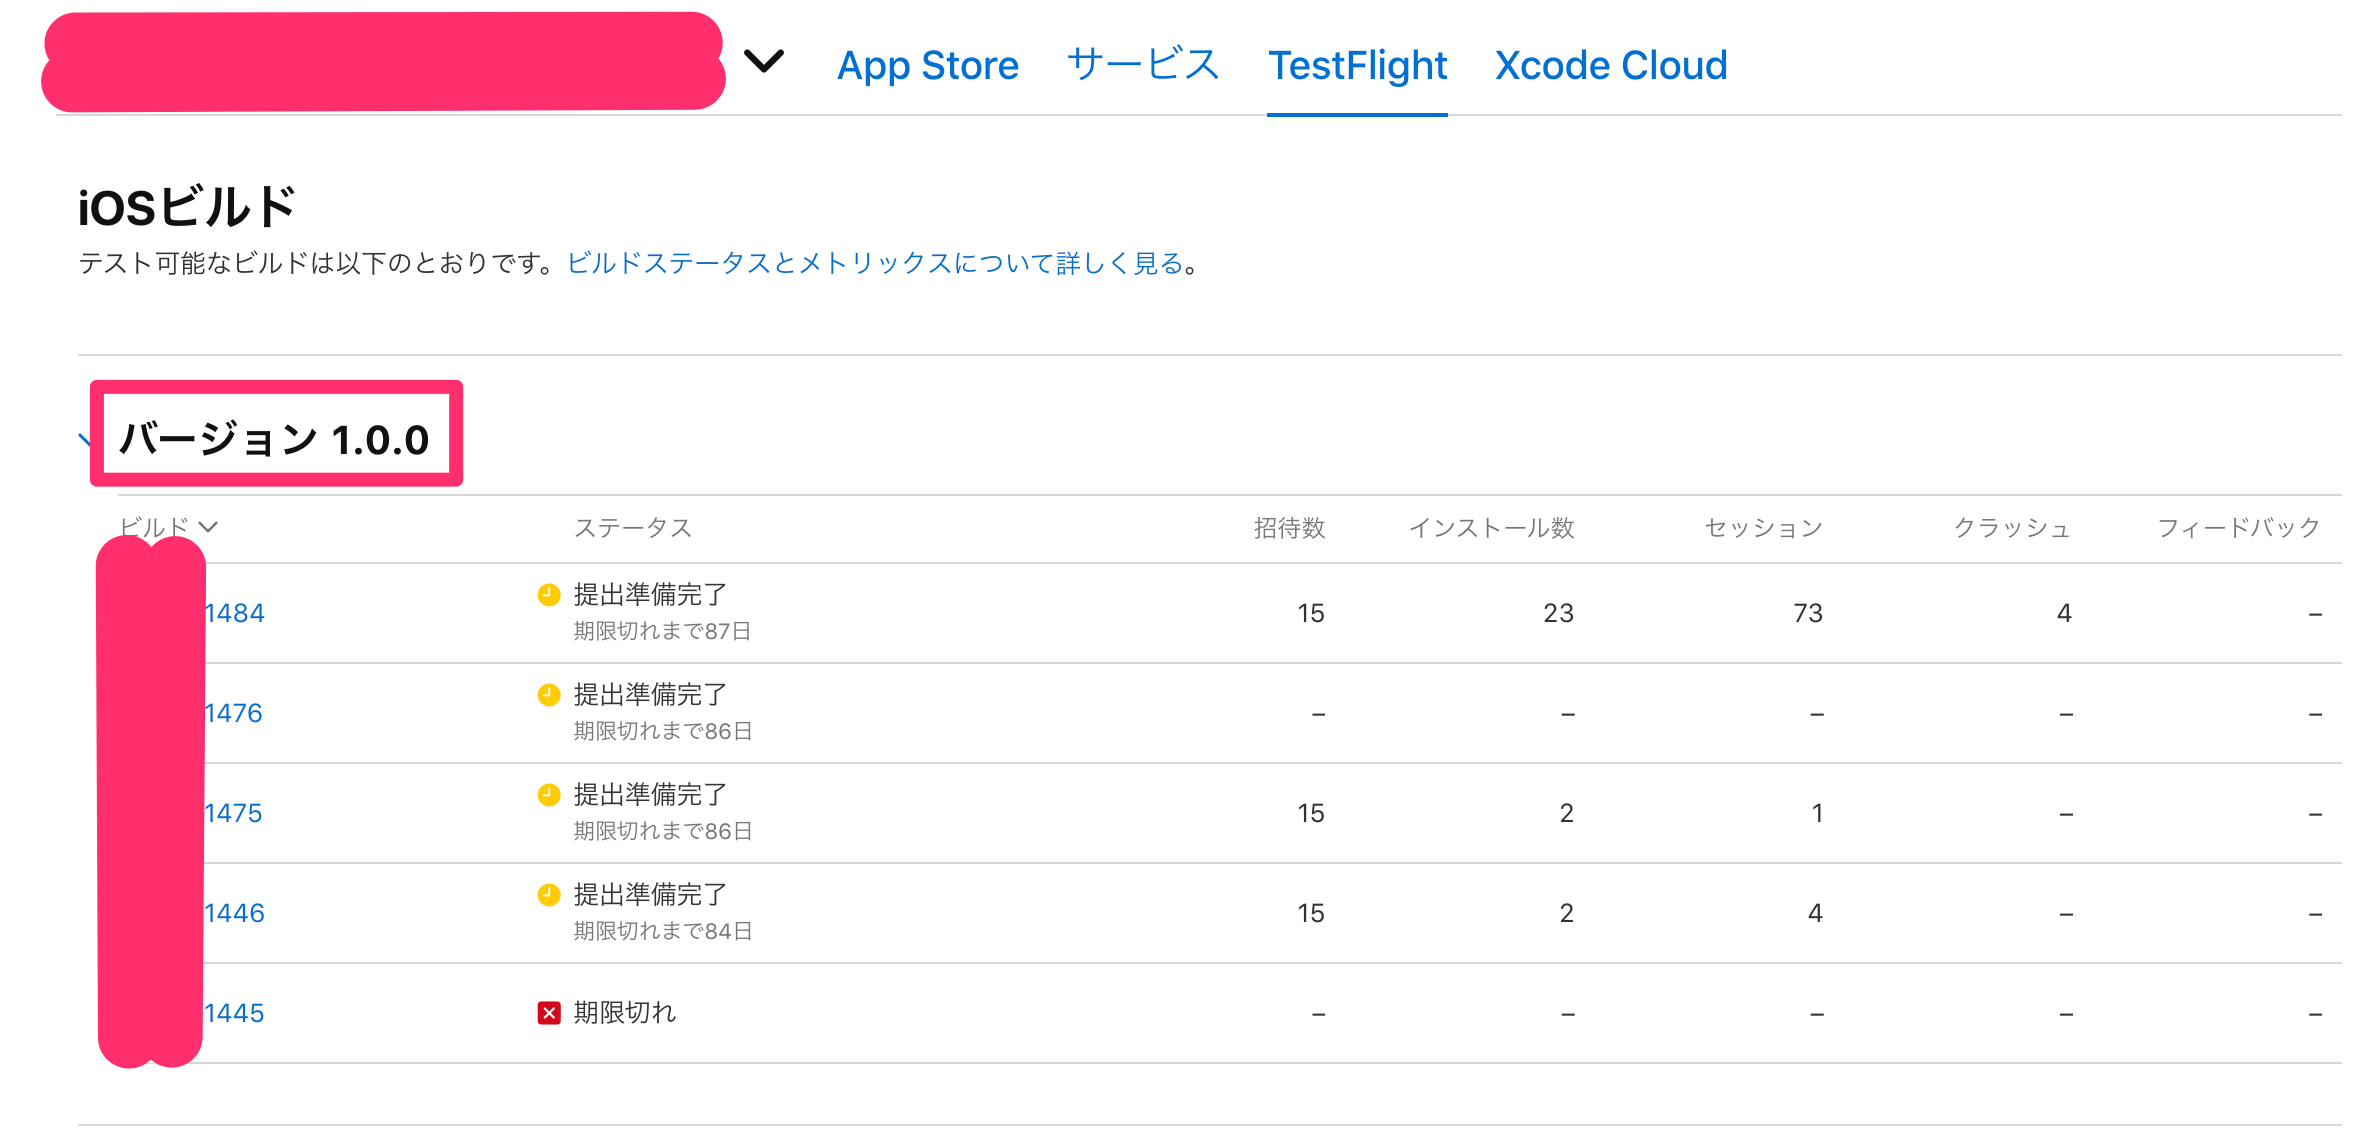The image size is (2362, 1128).
Task: Click the yellow clock icon on build 1476 row
Action: tap(548, 694)
